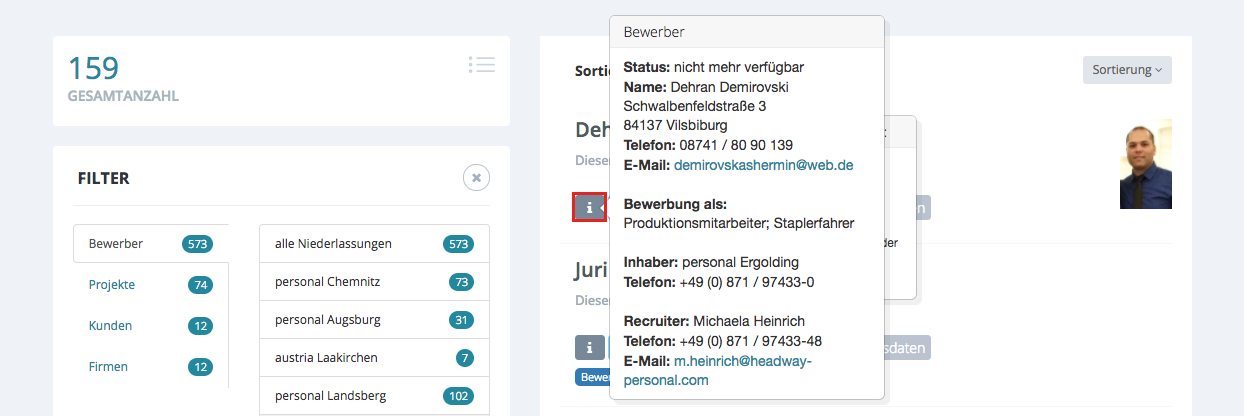1244x416 pixels.
Task: Switch to the Projekte filter tab
Action: [111, 285]
